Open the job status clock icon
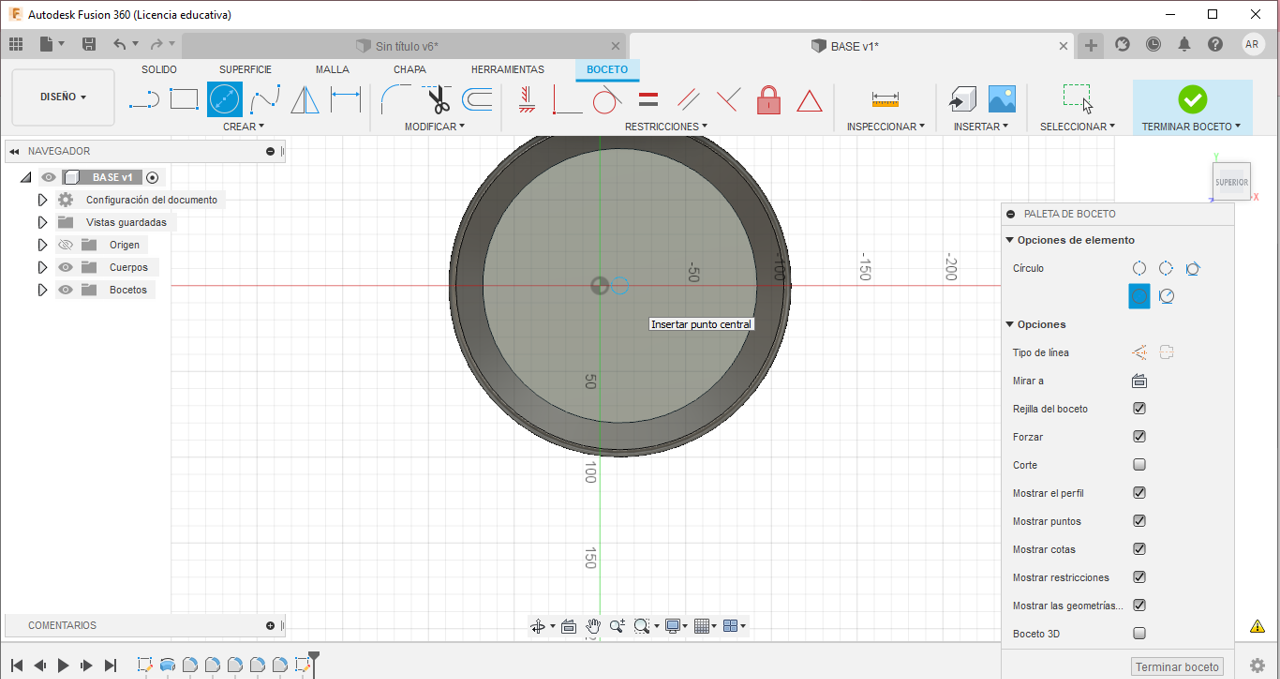Viewport: 1280px width, 679px height. tap(1154, 44)
